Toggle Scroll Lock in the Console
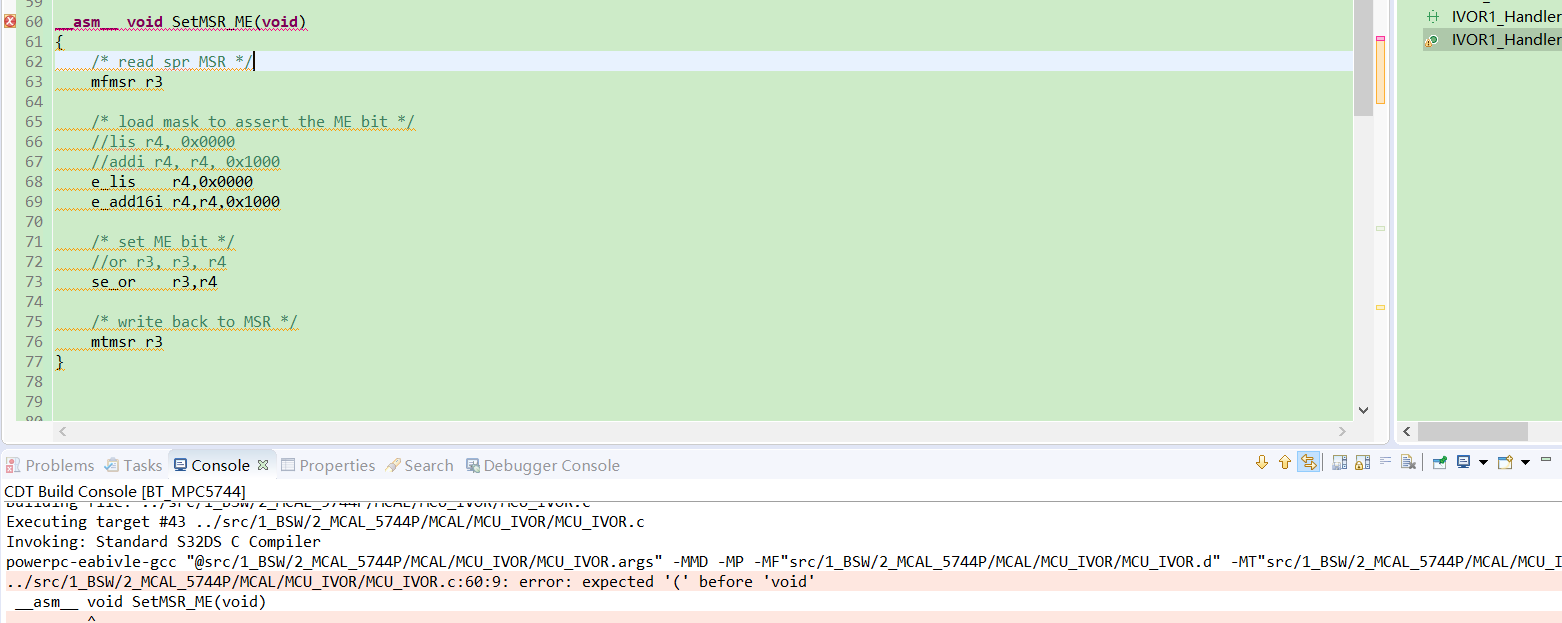 click(1360, 462)
